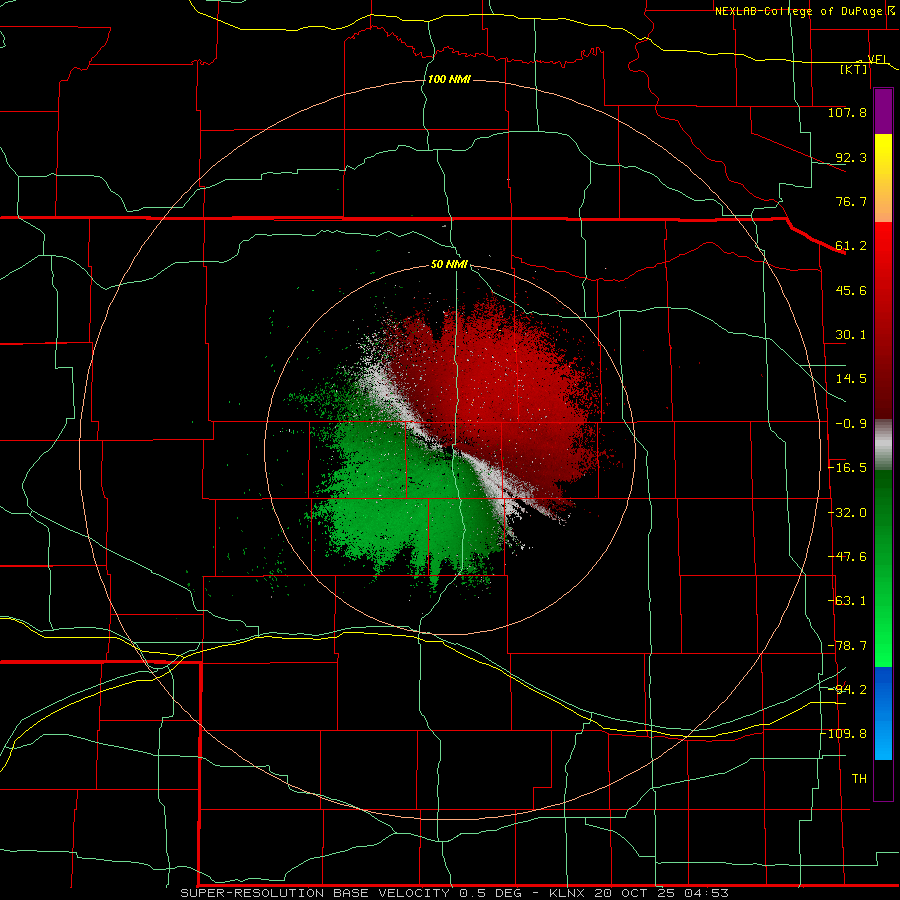Select the -63.1 scale value
This screenshot has height=900, width=900.
(x=847, y=601)
